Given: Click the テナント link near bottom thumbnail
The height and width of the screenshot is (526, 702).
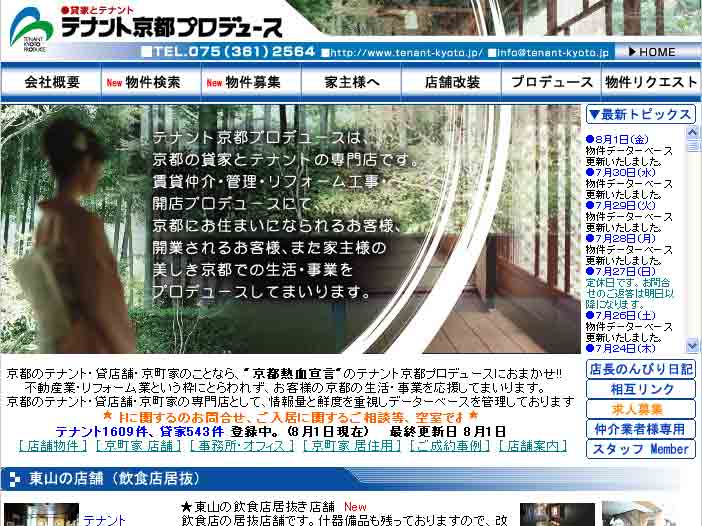Looking at the screenshot, I should 104,520.
